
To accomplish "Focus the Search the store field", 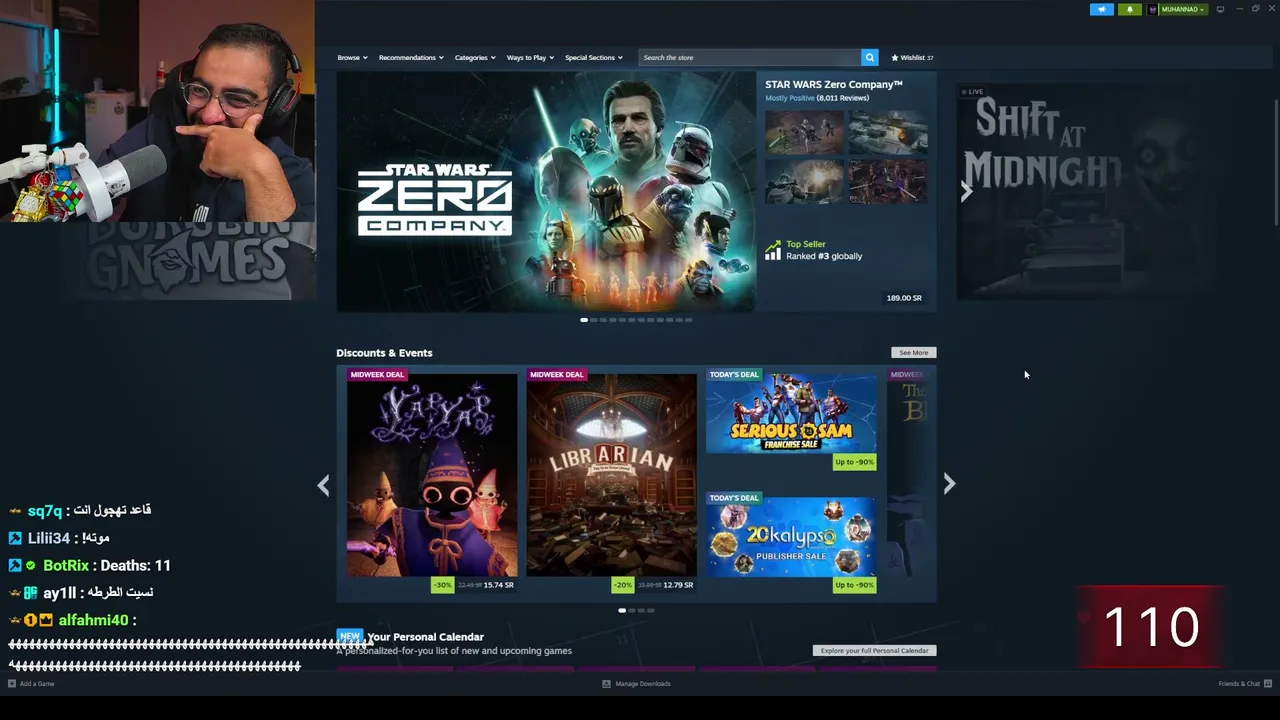I will [750, 57].
